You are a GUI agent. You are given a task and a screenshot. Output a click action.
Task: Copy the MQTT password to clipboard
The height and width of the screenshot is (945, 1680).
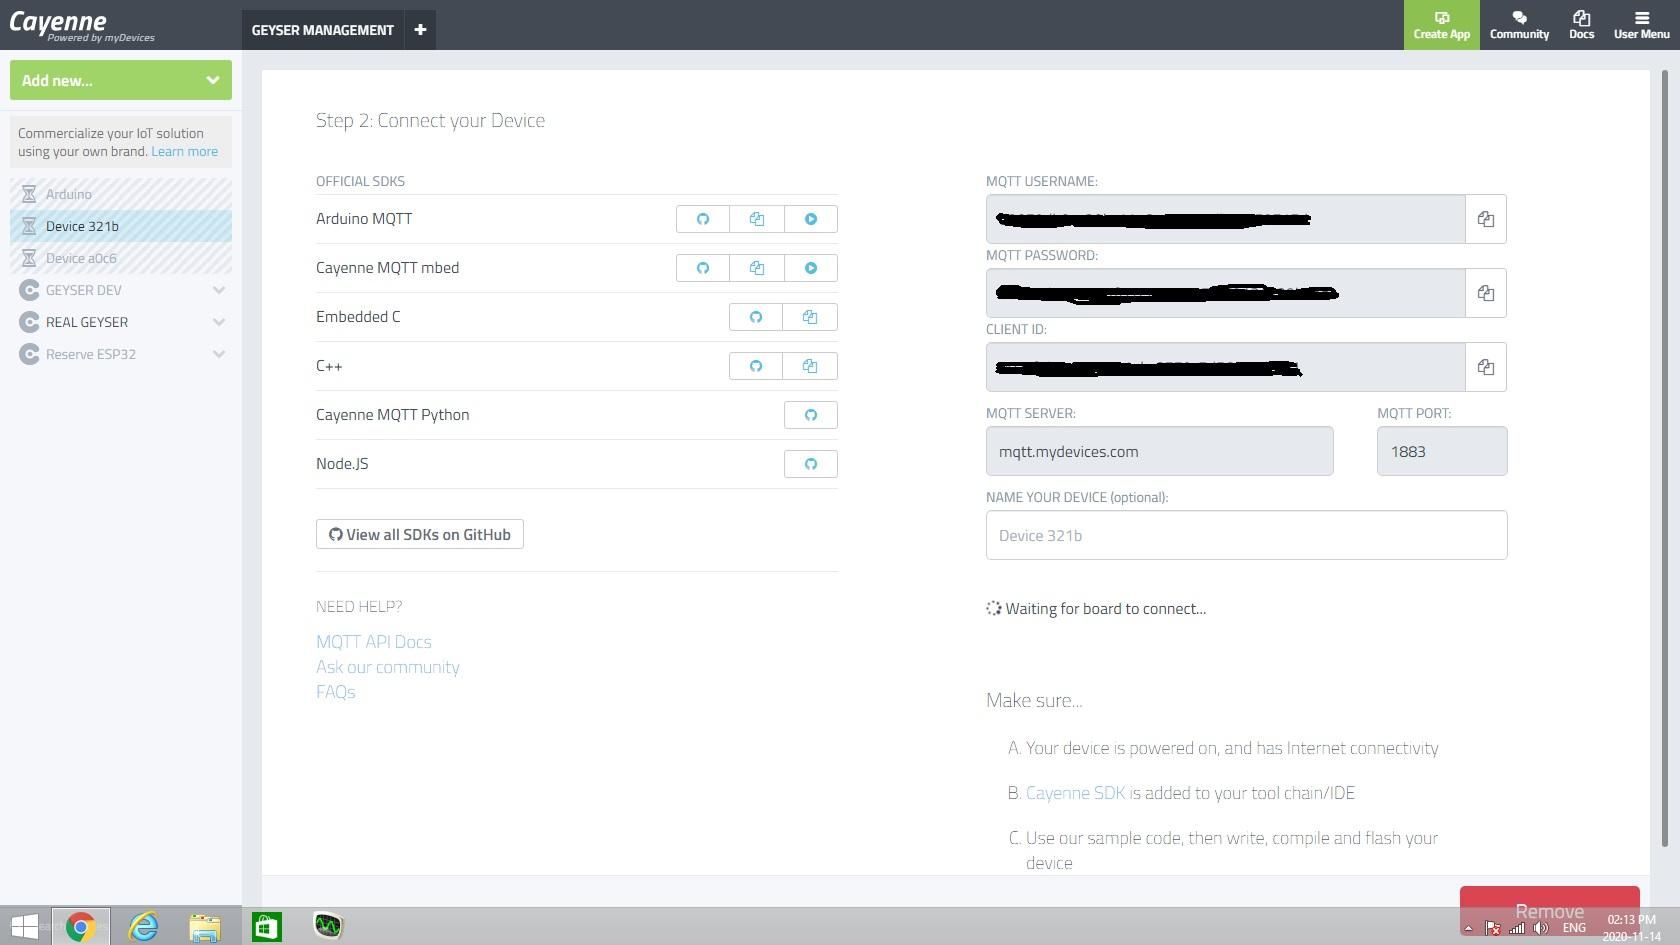(1486, 293)
